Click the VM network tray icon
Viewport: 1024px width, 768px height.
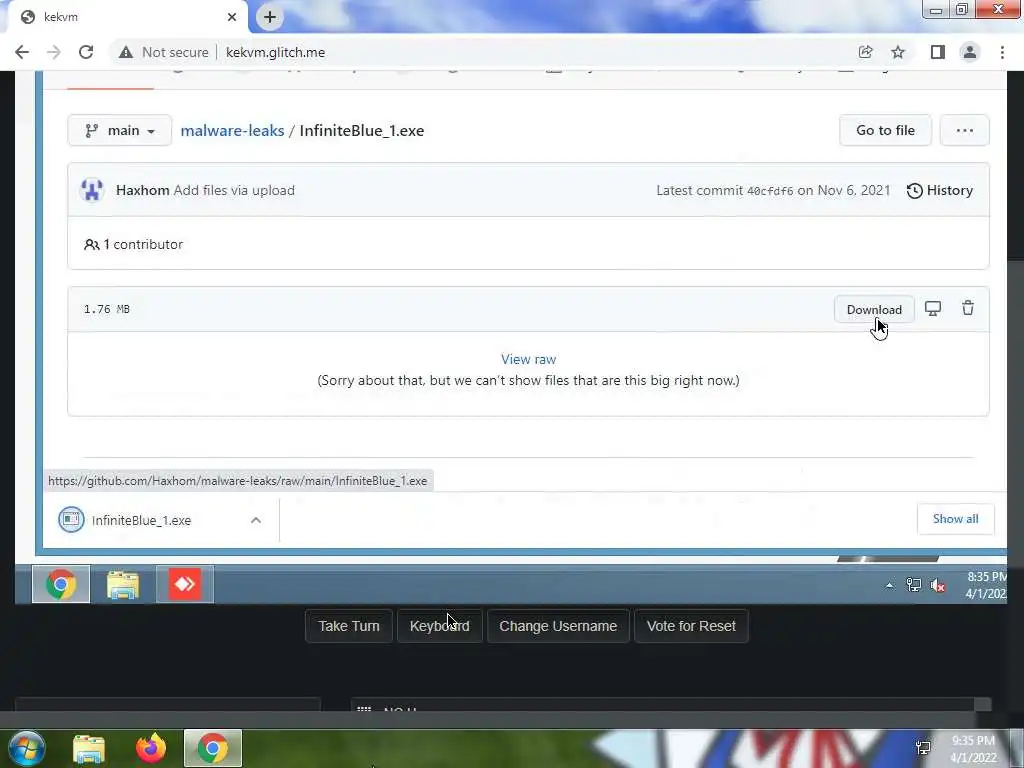[914, 586]
